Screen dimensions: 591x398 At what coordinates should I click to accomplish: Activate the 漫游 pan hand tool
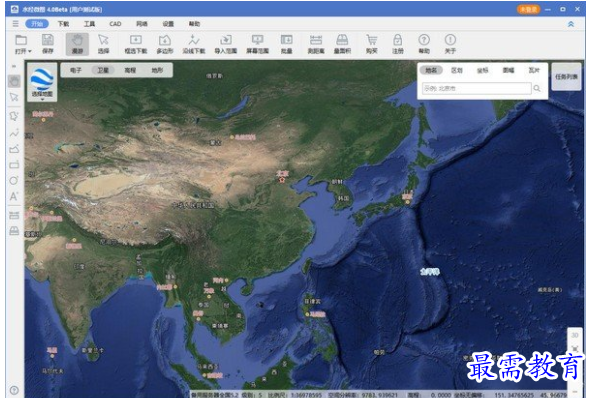point(77,44)
